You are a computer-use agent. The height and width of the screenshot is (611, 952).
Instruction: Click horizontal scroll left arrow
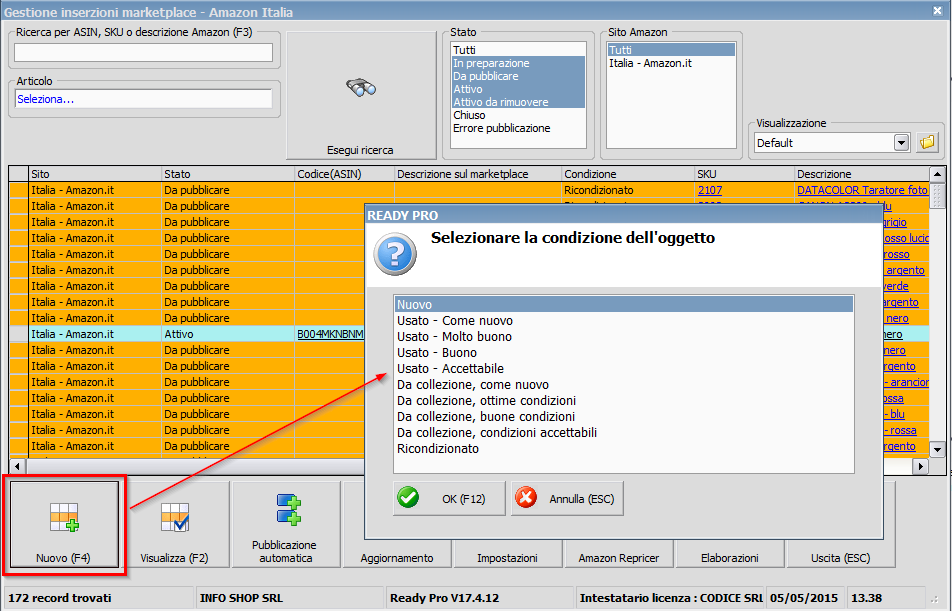tap(17, 466)
